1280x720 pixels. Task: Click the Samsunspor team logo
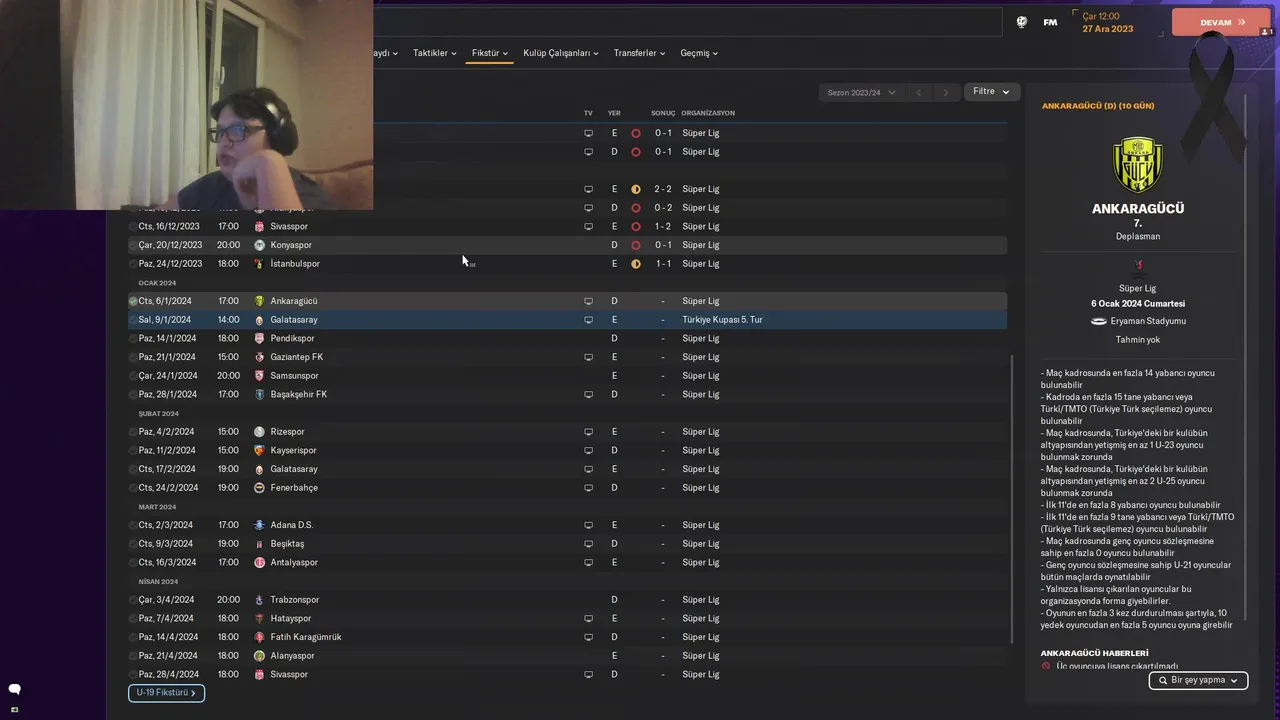(x=259, y=376)
